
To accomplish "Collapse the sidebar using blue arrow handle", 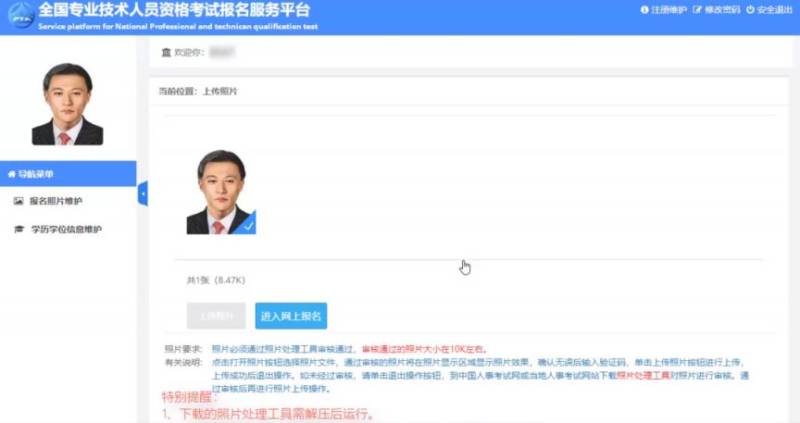I will click(x=142, y=193).
